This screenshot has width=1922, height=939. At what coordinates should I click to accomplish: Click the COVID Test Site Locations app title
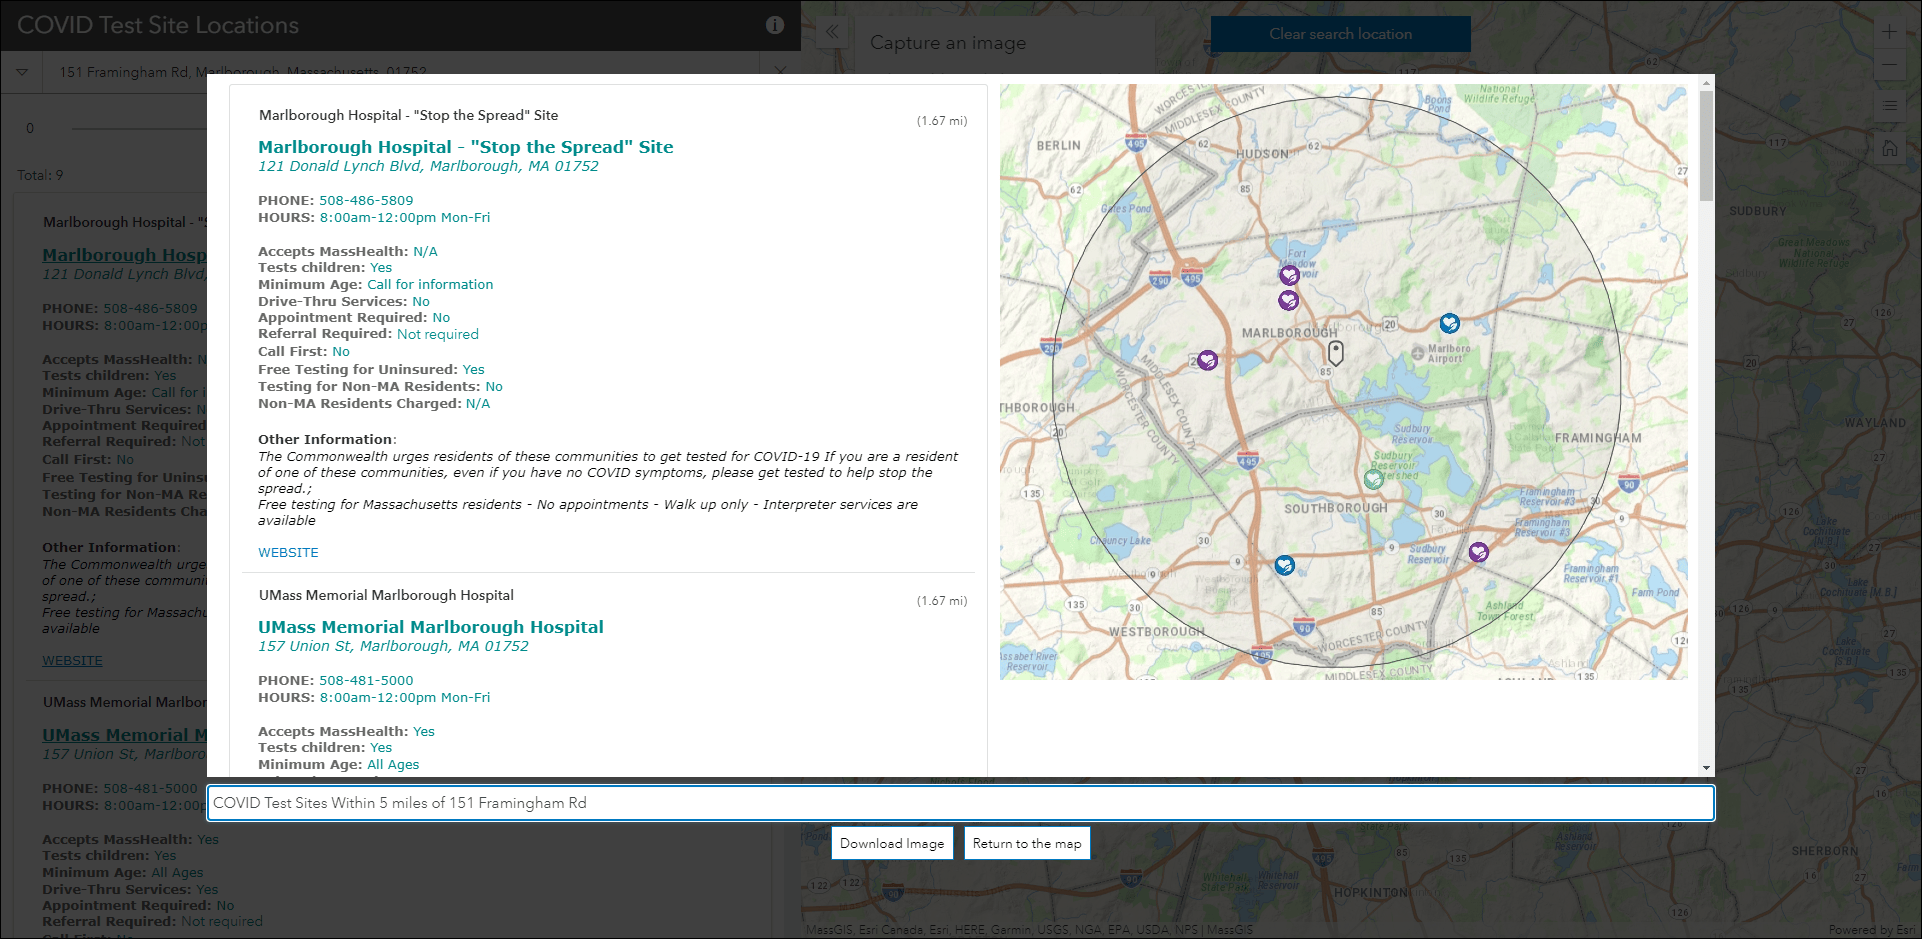[158, 25]
